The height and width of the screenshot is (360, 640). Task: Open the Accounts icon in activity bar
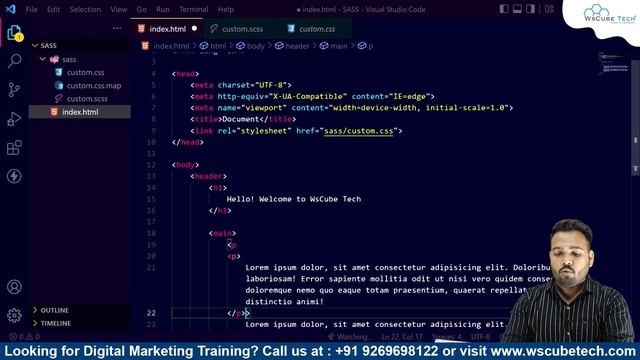pos(14,287)
